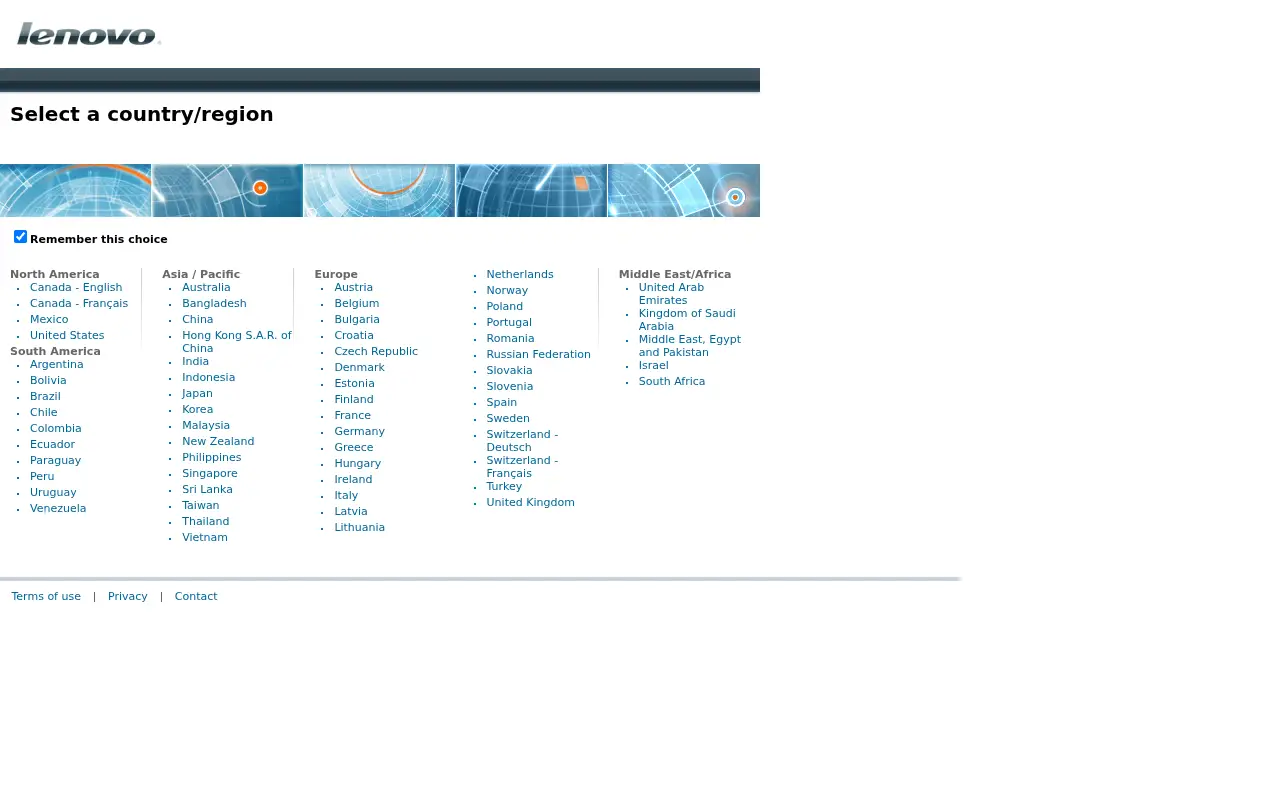1280x800 pixels.
Task: Select New Zealand link
Action: (218, 442)
